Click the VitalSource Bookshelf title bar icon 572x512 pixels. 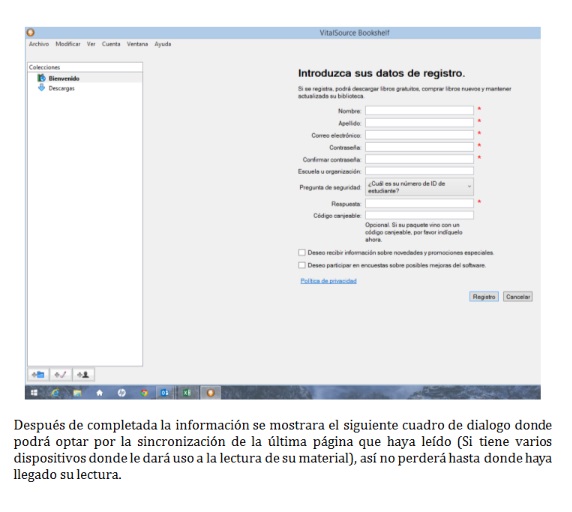31,32
